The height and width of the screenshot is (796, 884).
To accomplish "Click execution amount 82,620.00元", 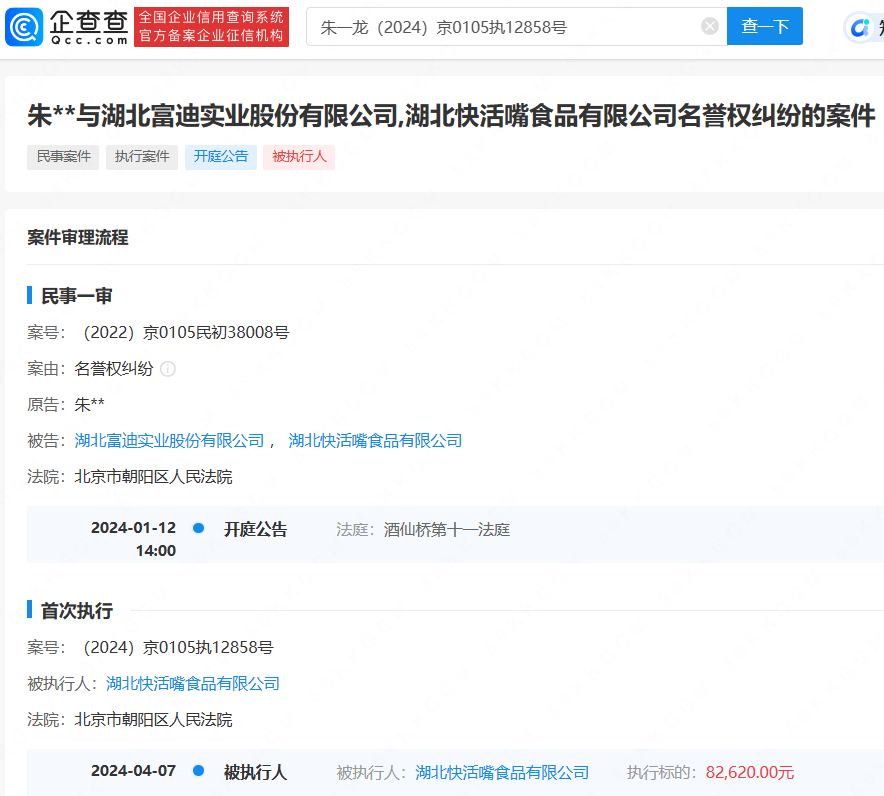I will click(x=750, y=772).
